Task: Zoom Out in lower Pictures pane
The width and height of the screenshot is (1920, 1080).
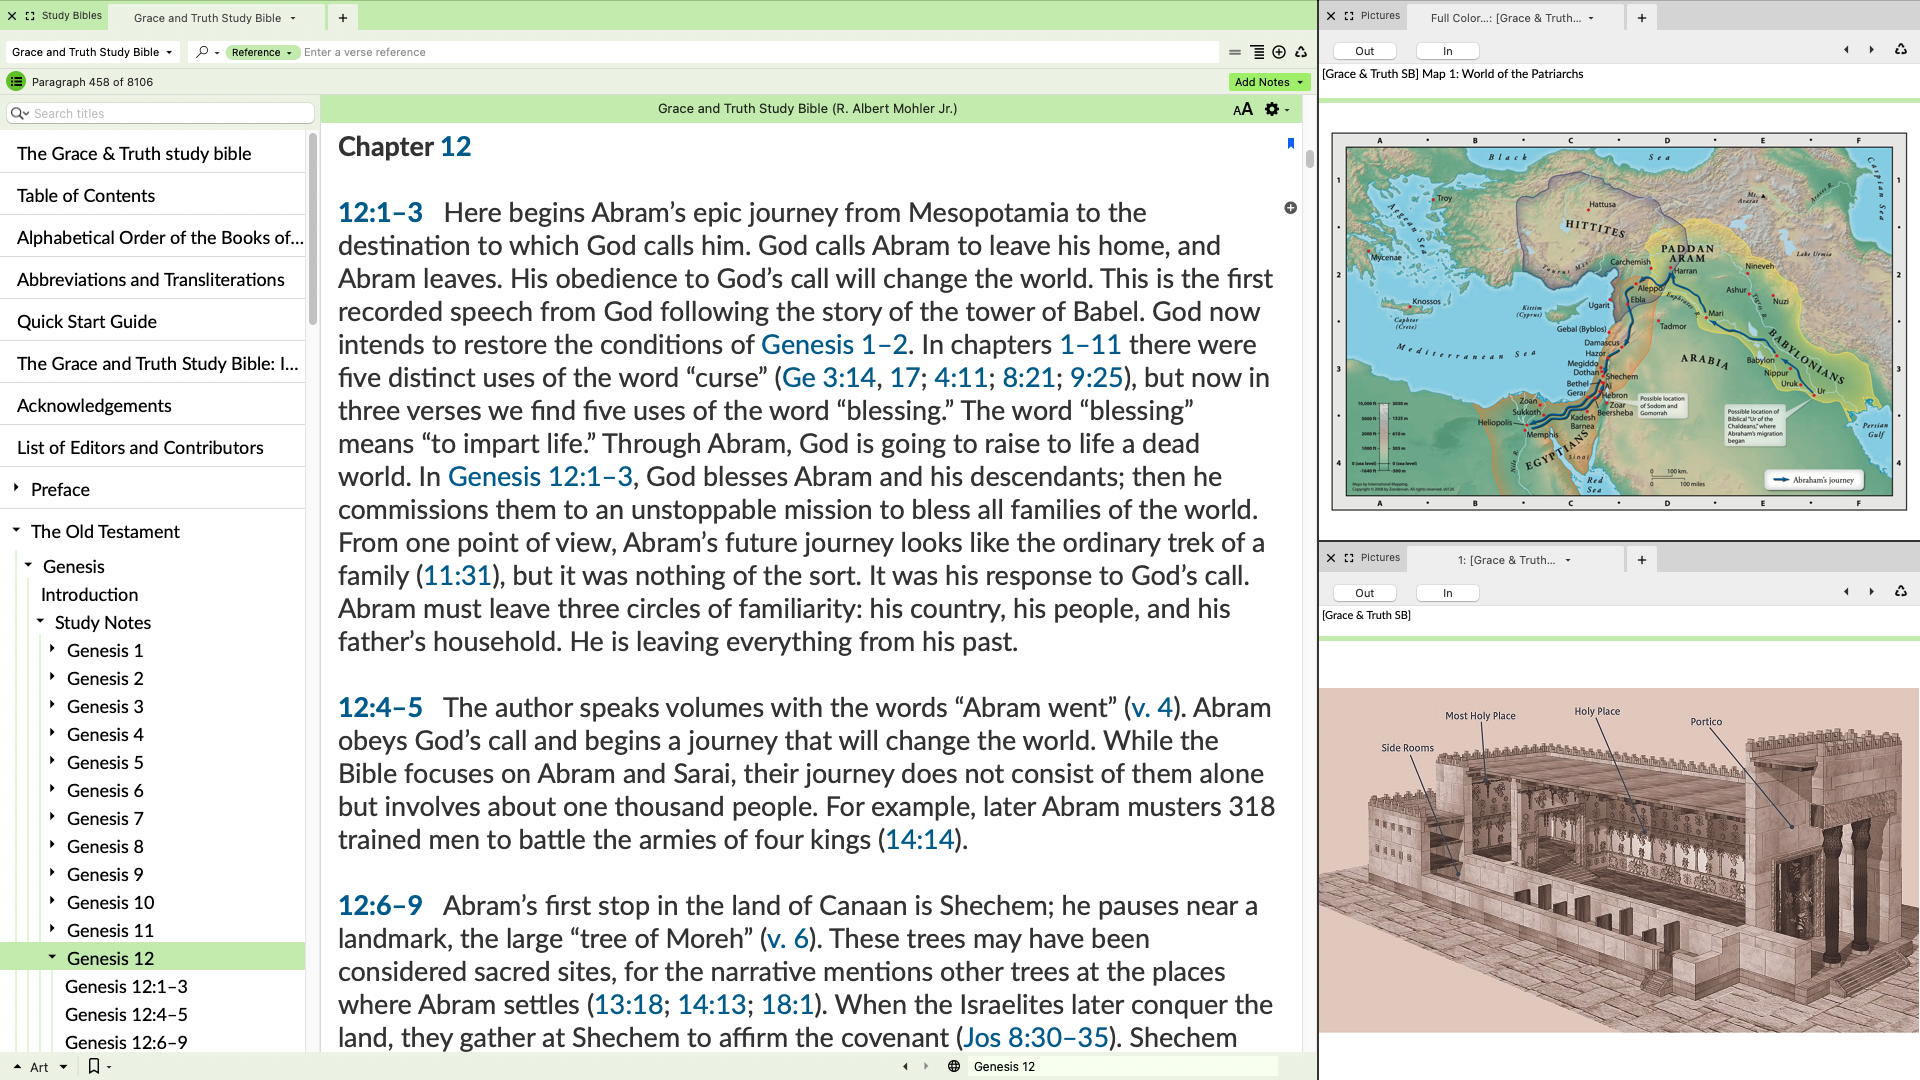Action: click(1364, 593)
